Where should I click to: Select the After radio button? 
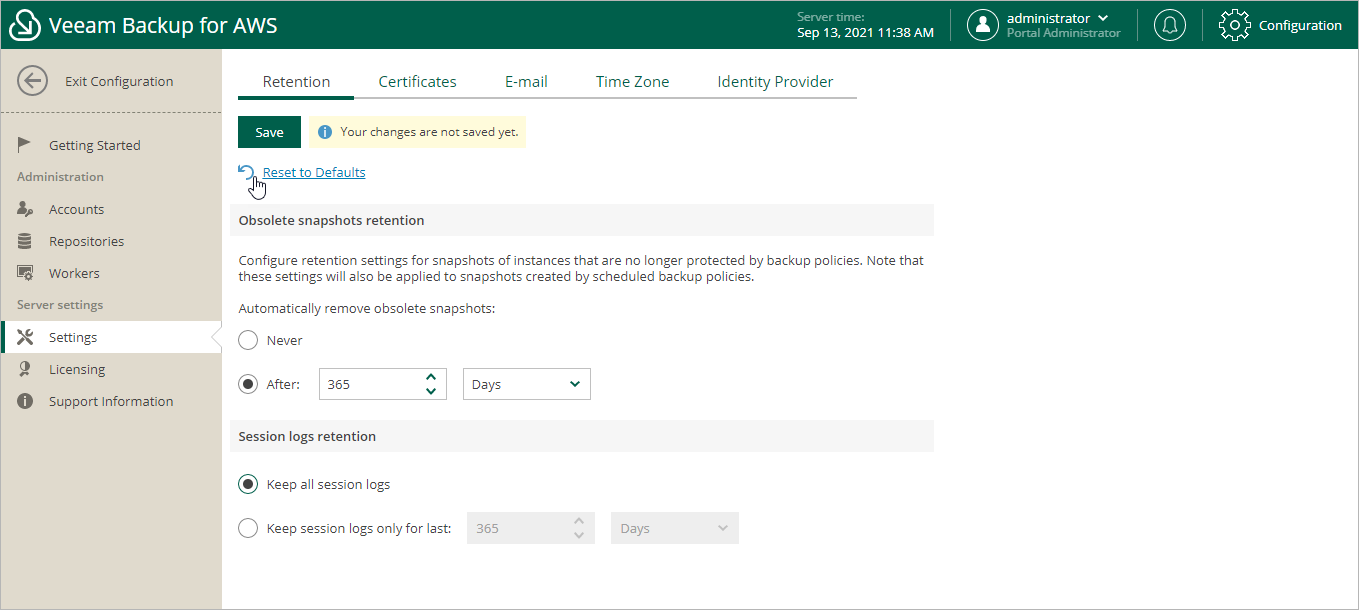pyautogui.click(x=248, y=384)
